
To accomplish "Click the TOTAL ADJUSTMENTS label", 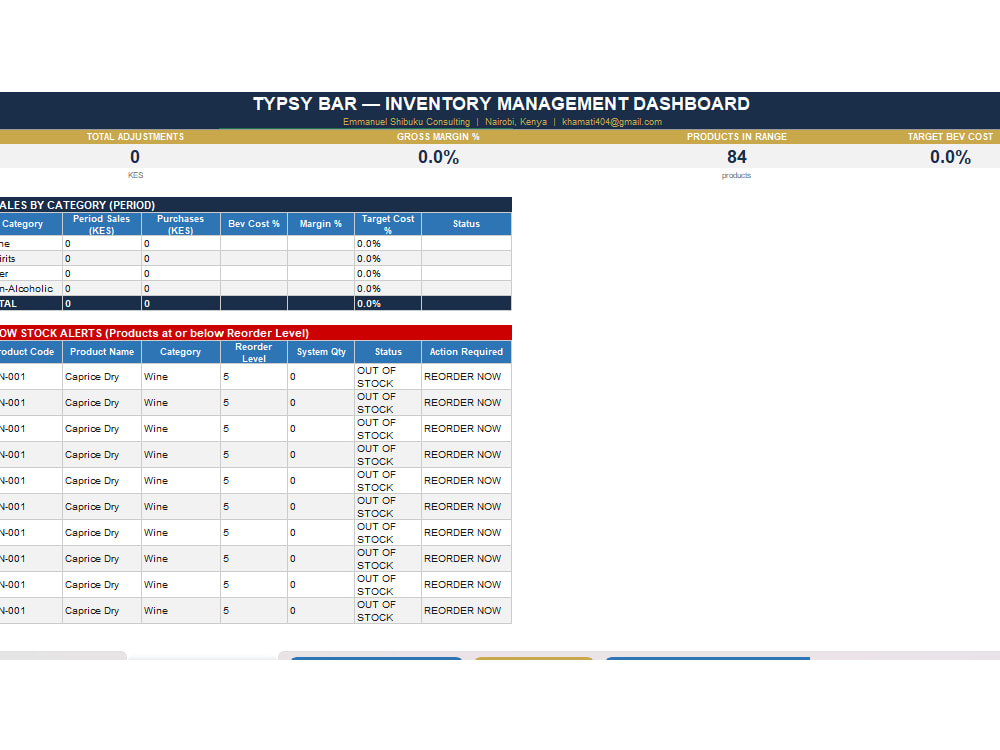I will (135, 136).
